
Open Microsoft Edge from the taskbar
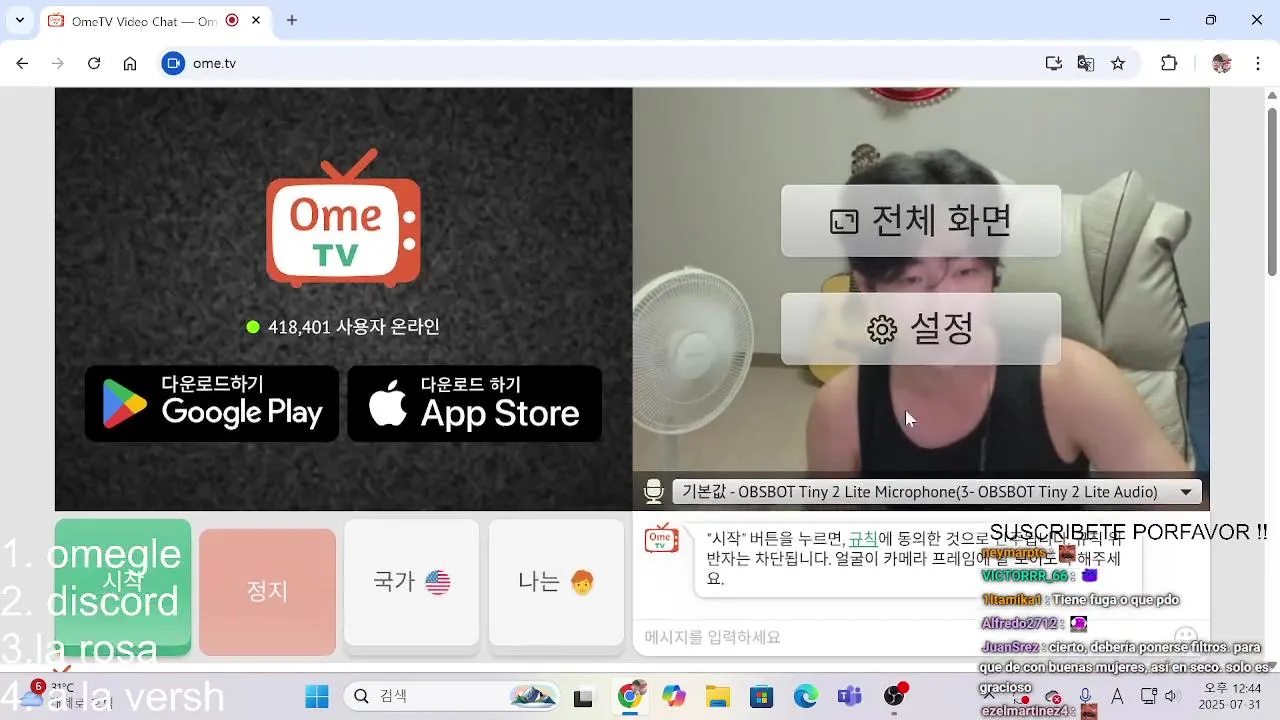(806, 696)
